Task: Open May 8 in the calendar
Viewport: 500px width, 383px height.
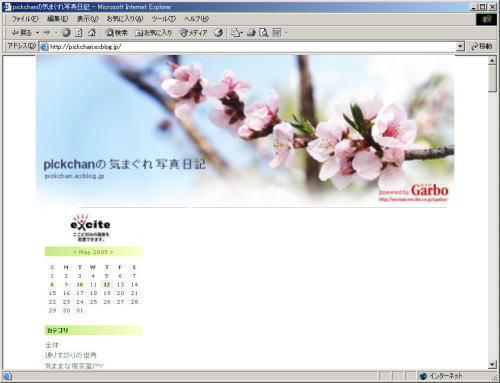Action: [52, 285]
